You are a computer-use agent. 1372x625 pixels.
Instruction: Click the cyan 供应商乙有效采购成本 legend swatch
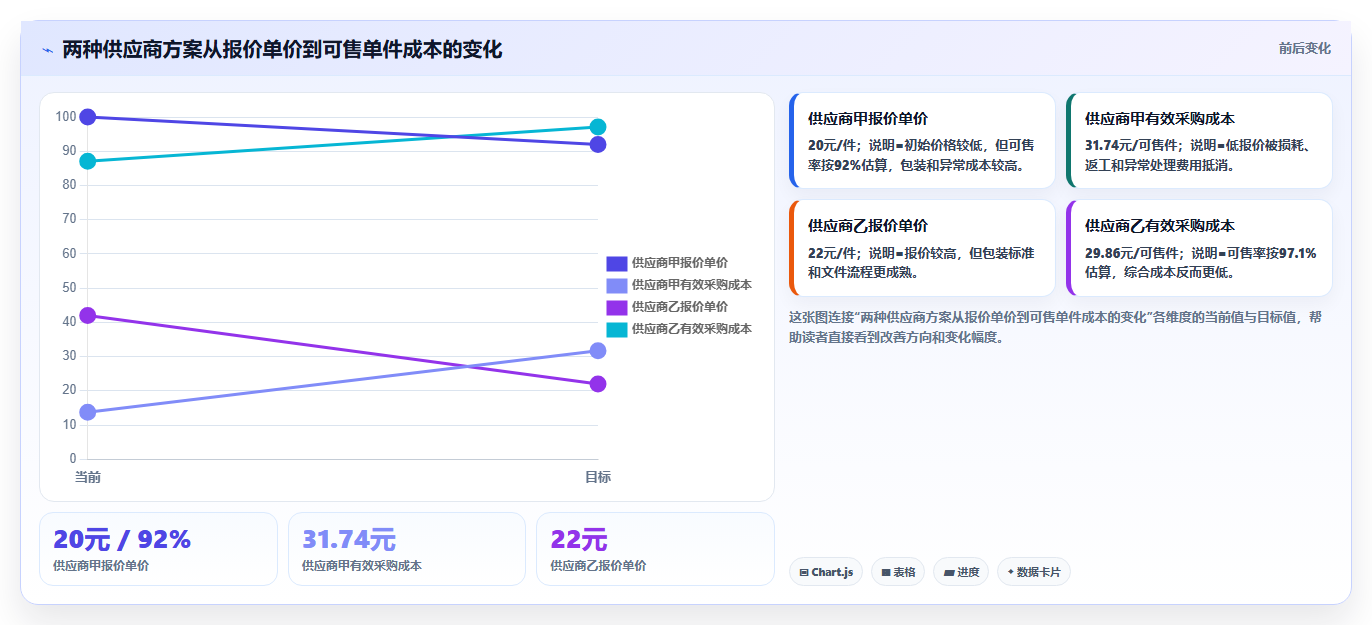tap(616, 329)
